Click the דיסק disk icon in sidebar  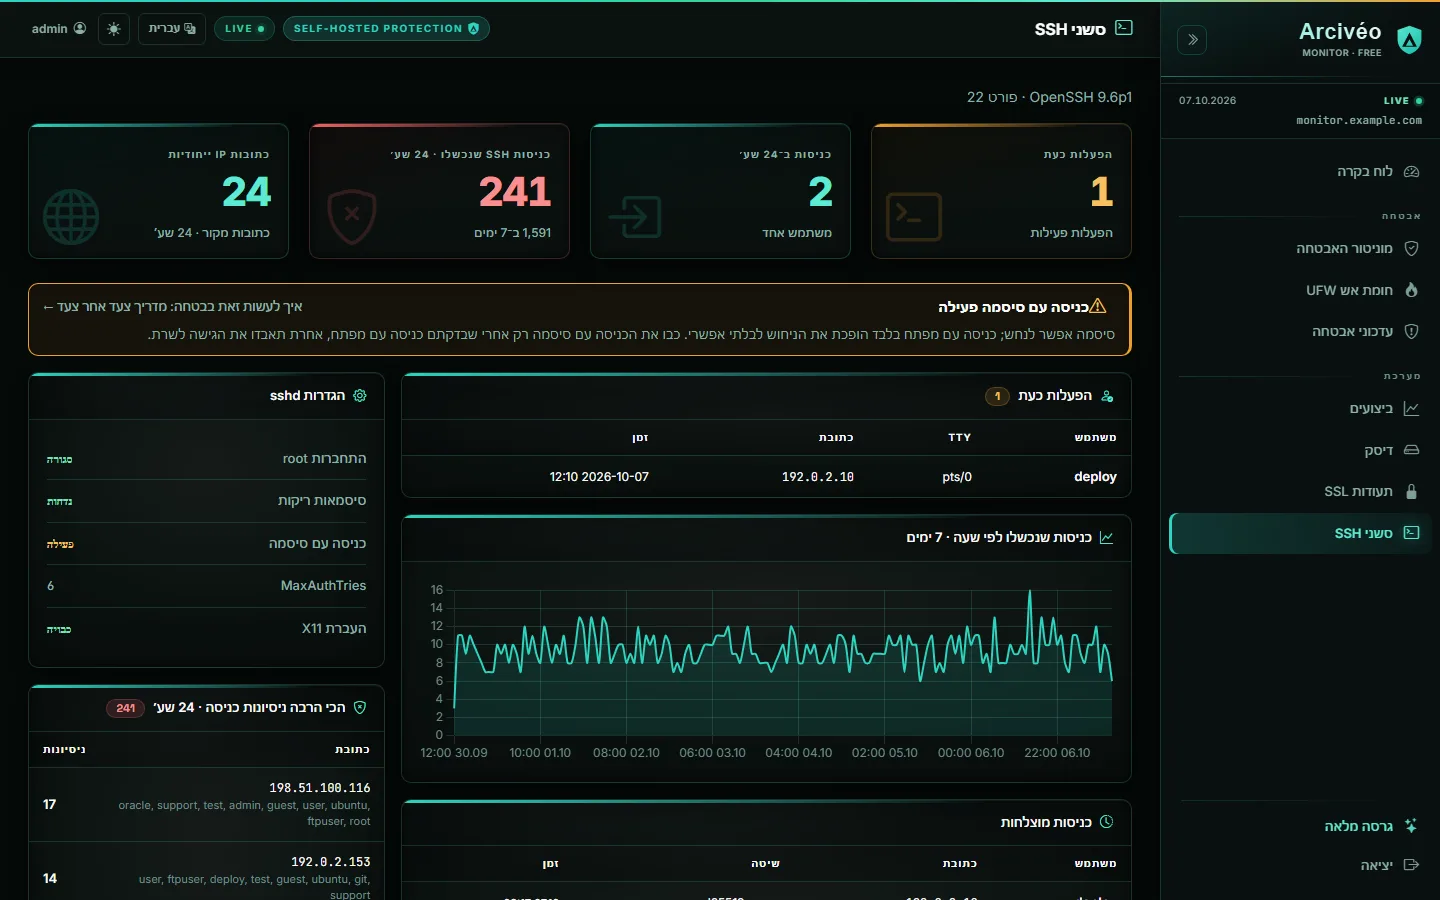point(1411,450)
